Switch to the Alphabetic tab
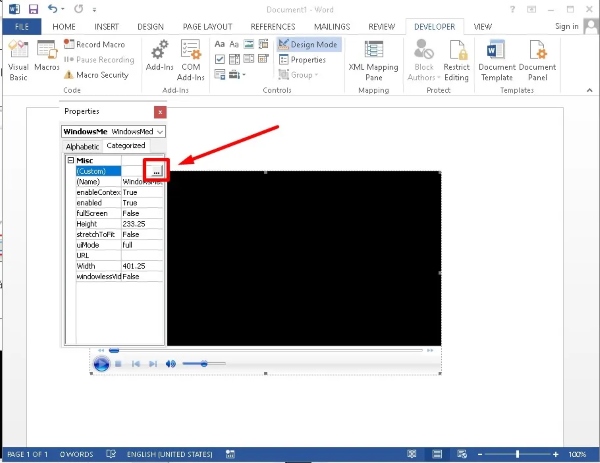 click(81, 146)
